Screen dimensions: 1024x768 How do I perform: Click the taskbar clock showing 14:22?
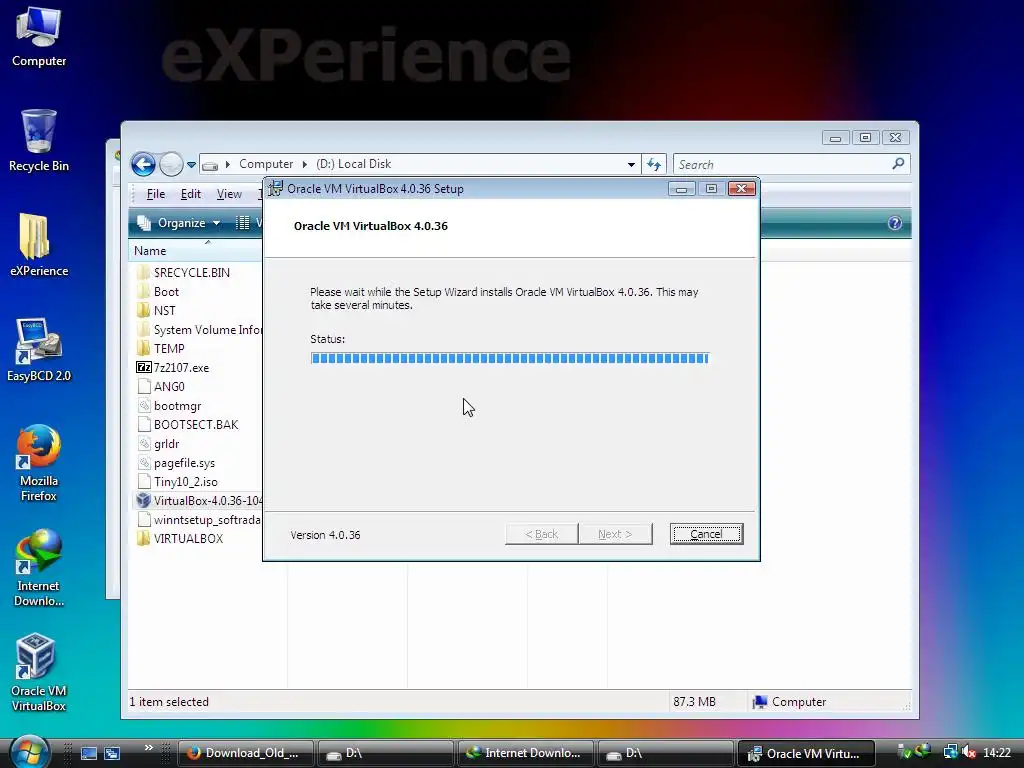point(997,753)
